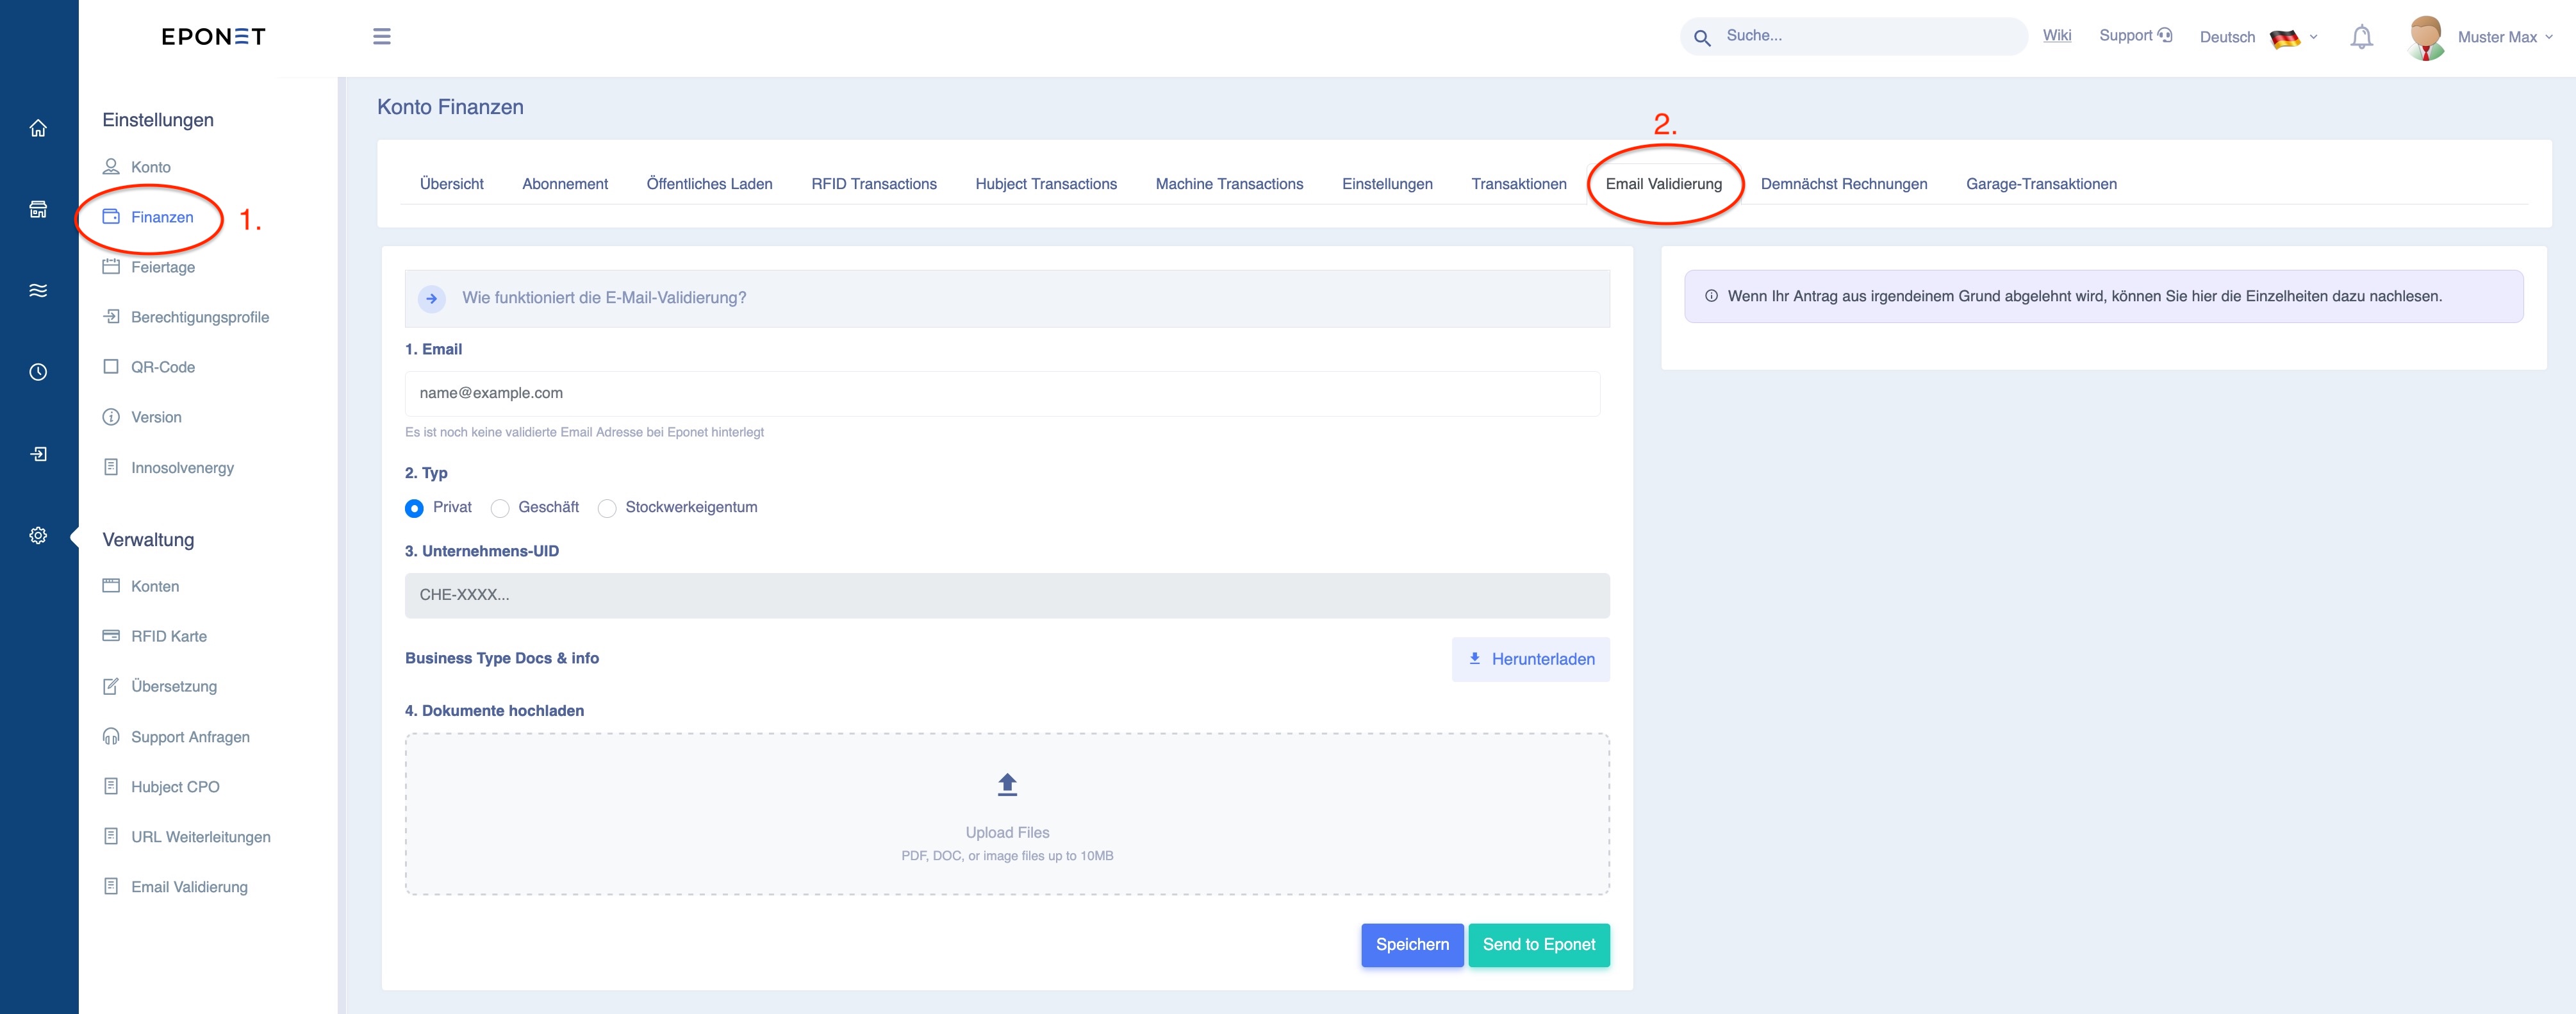Click the login arrow icon in rail
This screenshot has height=1014, width=2576.
(x=38, y=454)
